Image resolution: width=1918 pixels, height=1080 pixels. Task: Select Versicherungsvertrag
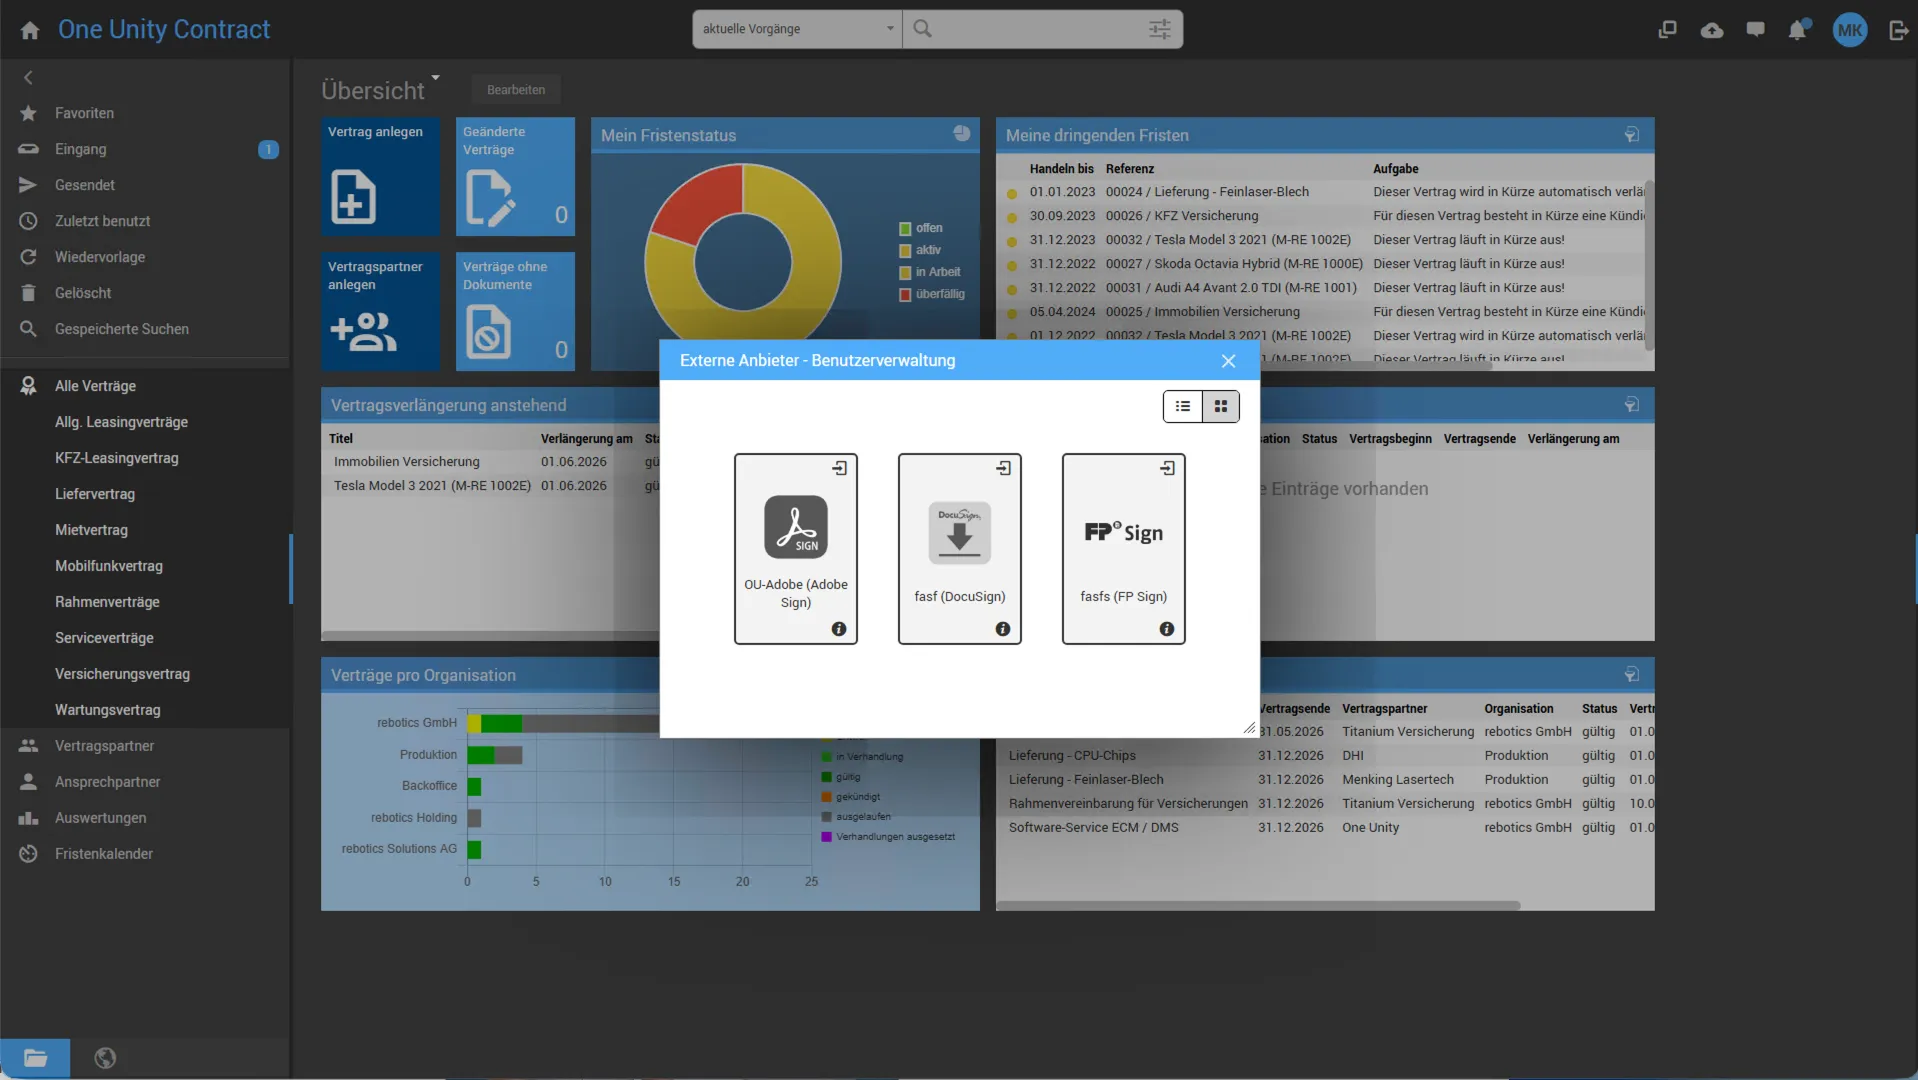(x=145, y=674)
